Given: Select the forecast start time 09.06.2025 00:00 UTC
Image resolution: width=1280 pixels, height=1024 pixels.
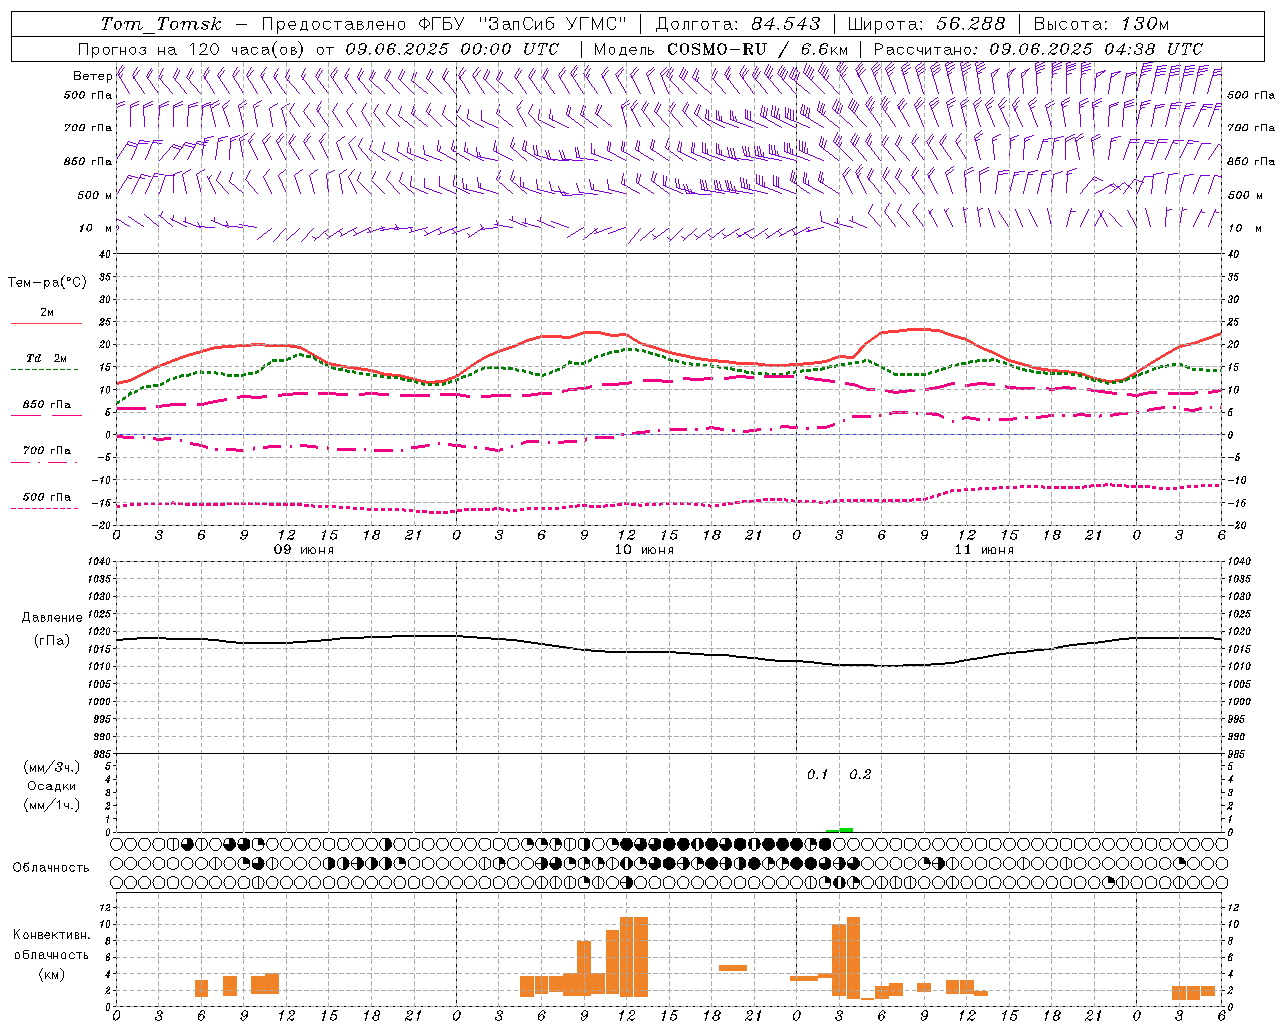Looking at the screenshot, I should 452,49.
